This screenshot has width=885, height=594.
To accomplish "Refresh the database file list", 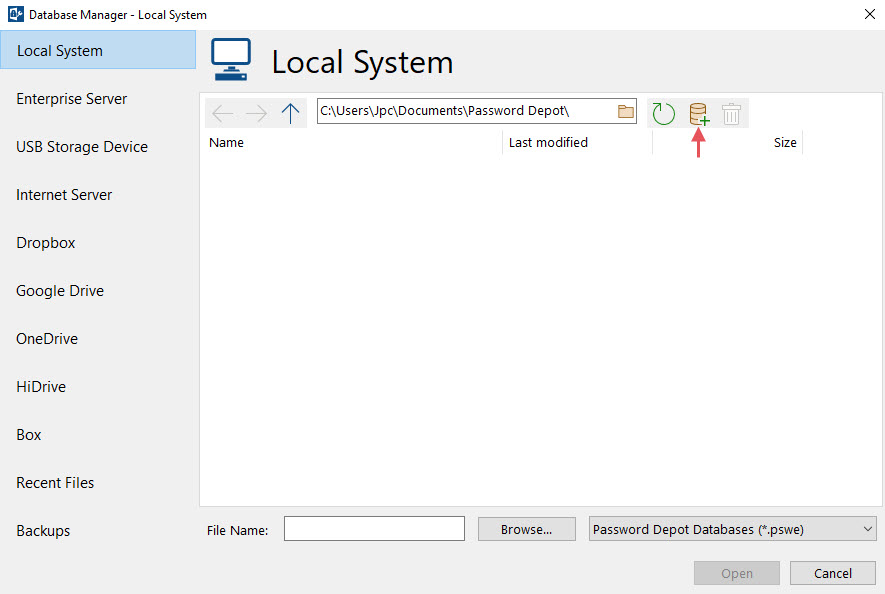I will (663, 113).
